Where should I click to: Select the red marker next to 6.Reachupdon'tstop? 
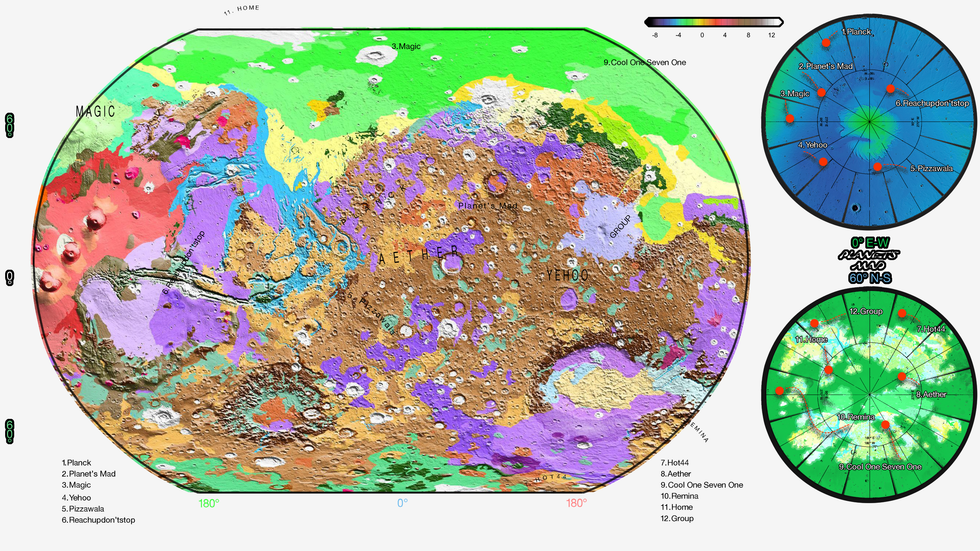(x=890, y=90)
